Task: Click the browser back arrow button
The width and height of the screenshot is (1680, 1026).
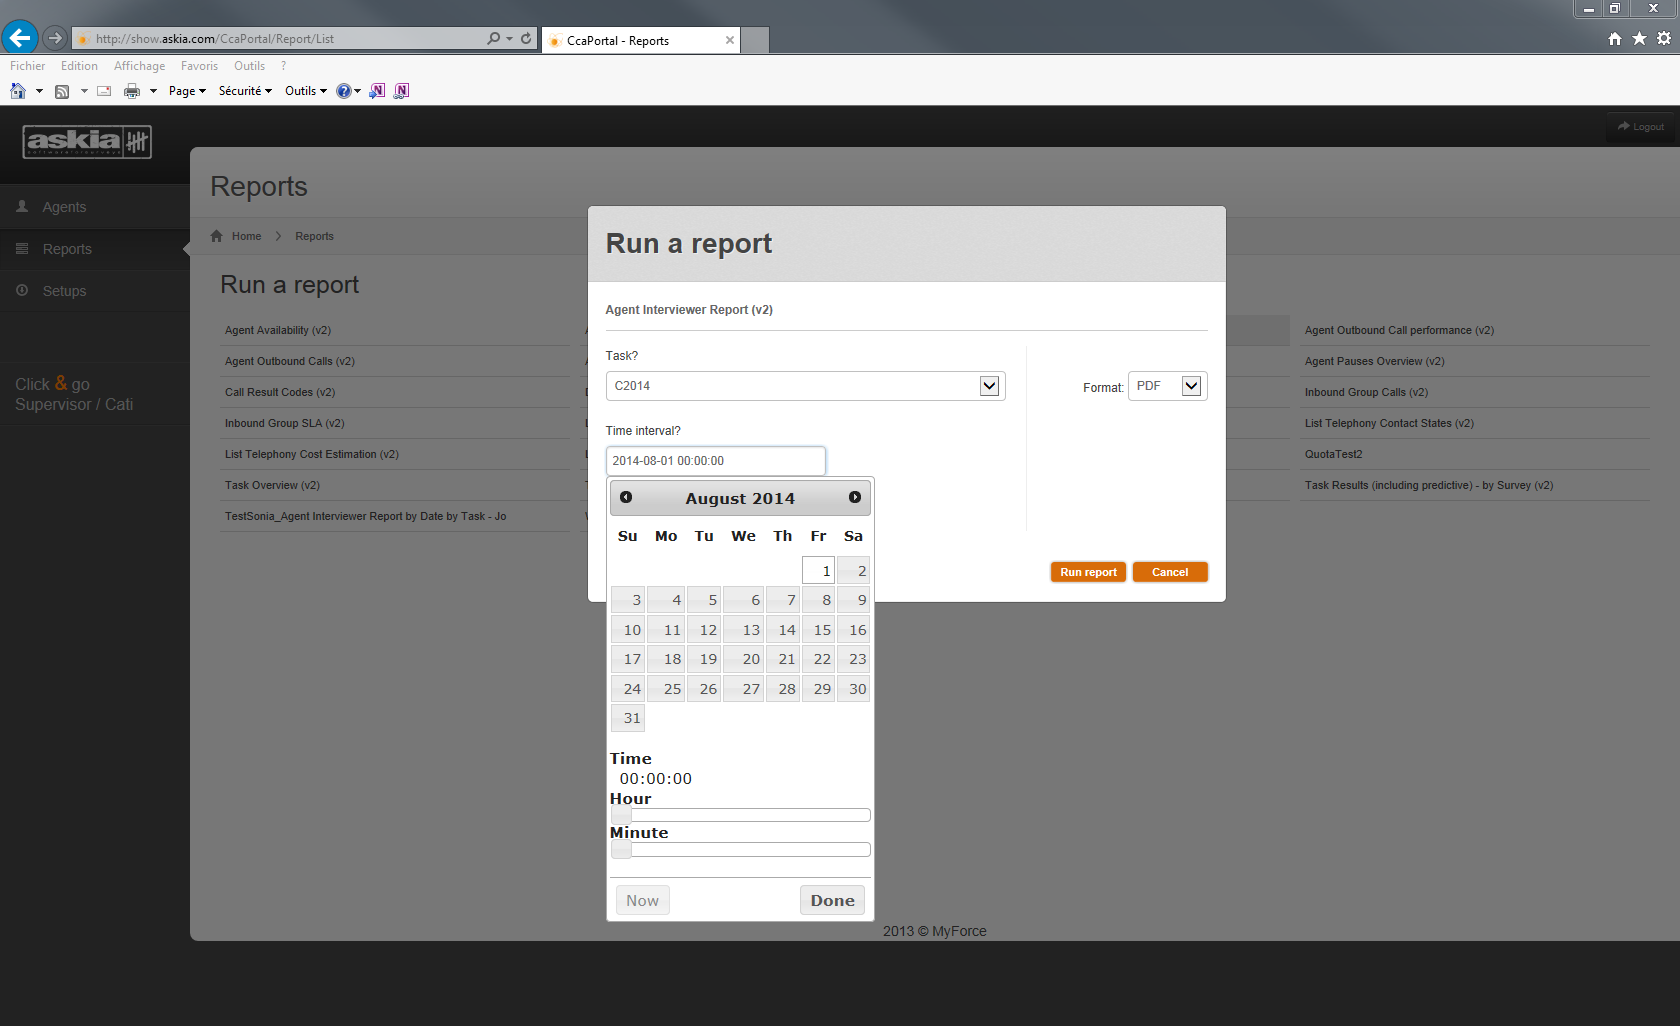Action: pyautogui.click(x=20, y=38)
